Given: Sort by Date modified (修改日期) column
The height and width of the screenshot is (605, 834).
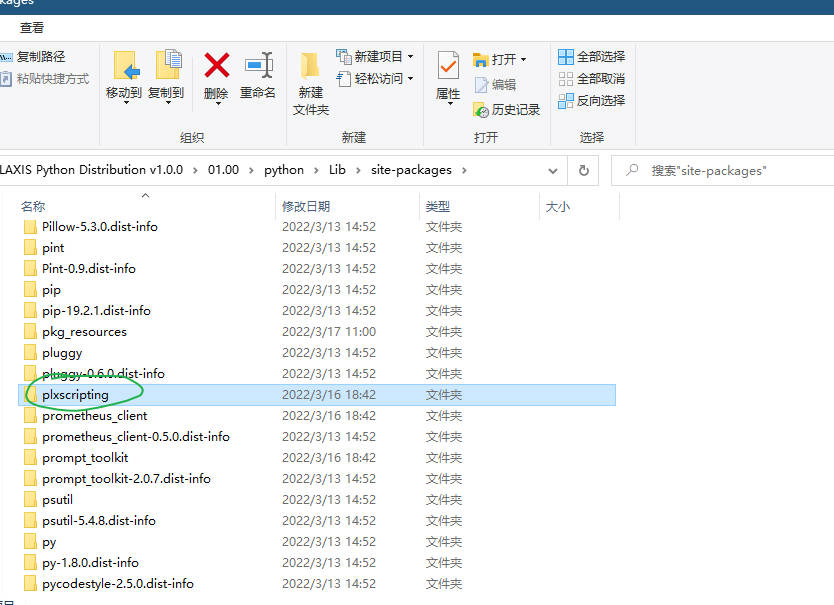Looking at the screenshot, I should pyautogui.click(x=306, y=206).
